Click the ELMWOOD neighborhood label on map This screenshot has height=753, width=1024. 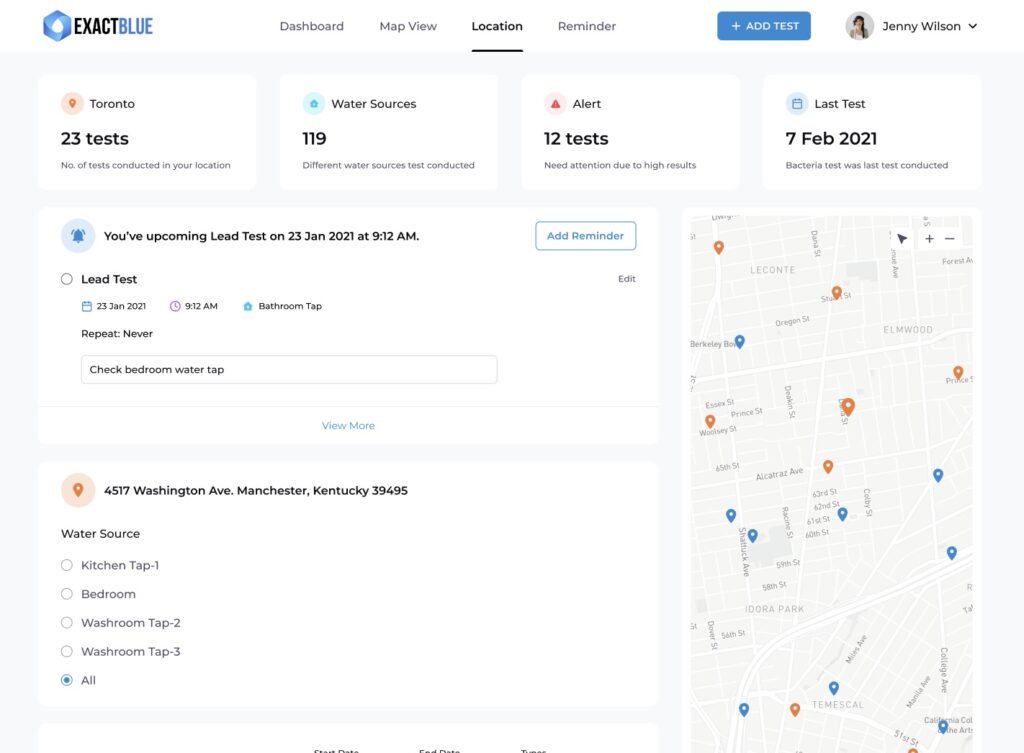click(908, 330)
